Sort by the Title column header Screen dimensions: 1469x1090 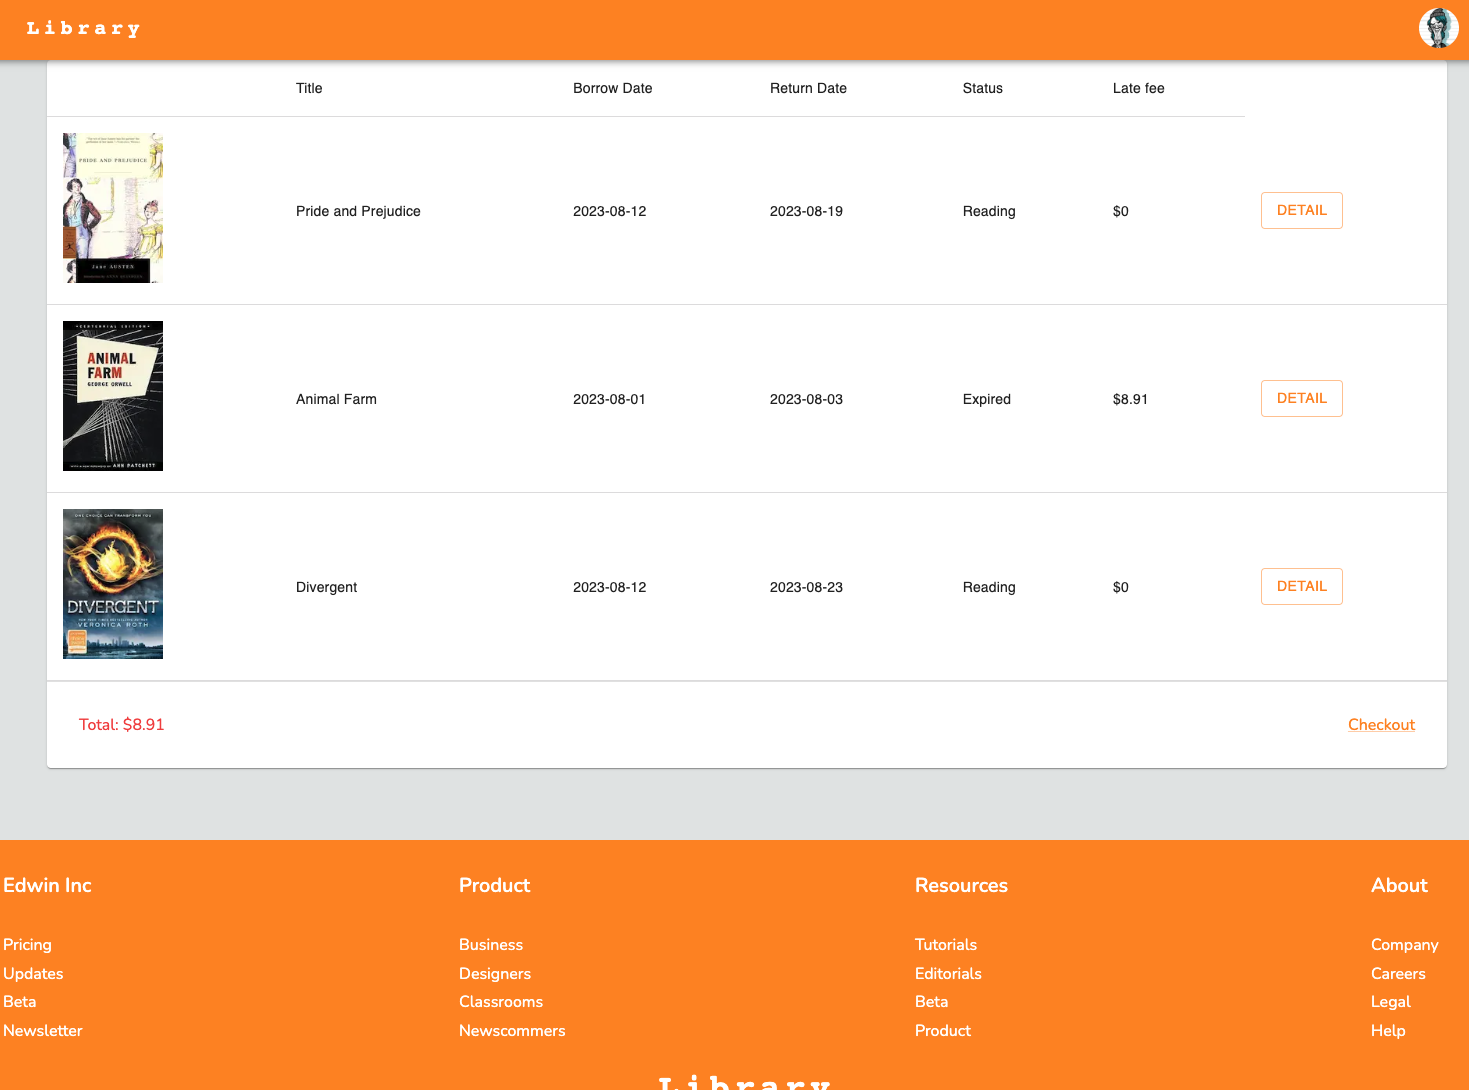click(309, 88)
